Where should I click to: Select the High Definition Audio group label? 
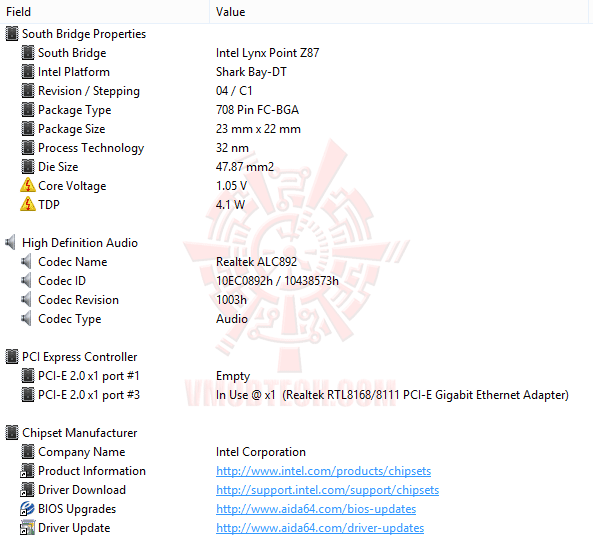point(80,243)
